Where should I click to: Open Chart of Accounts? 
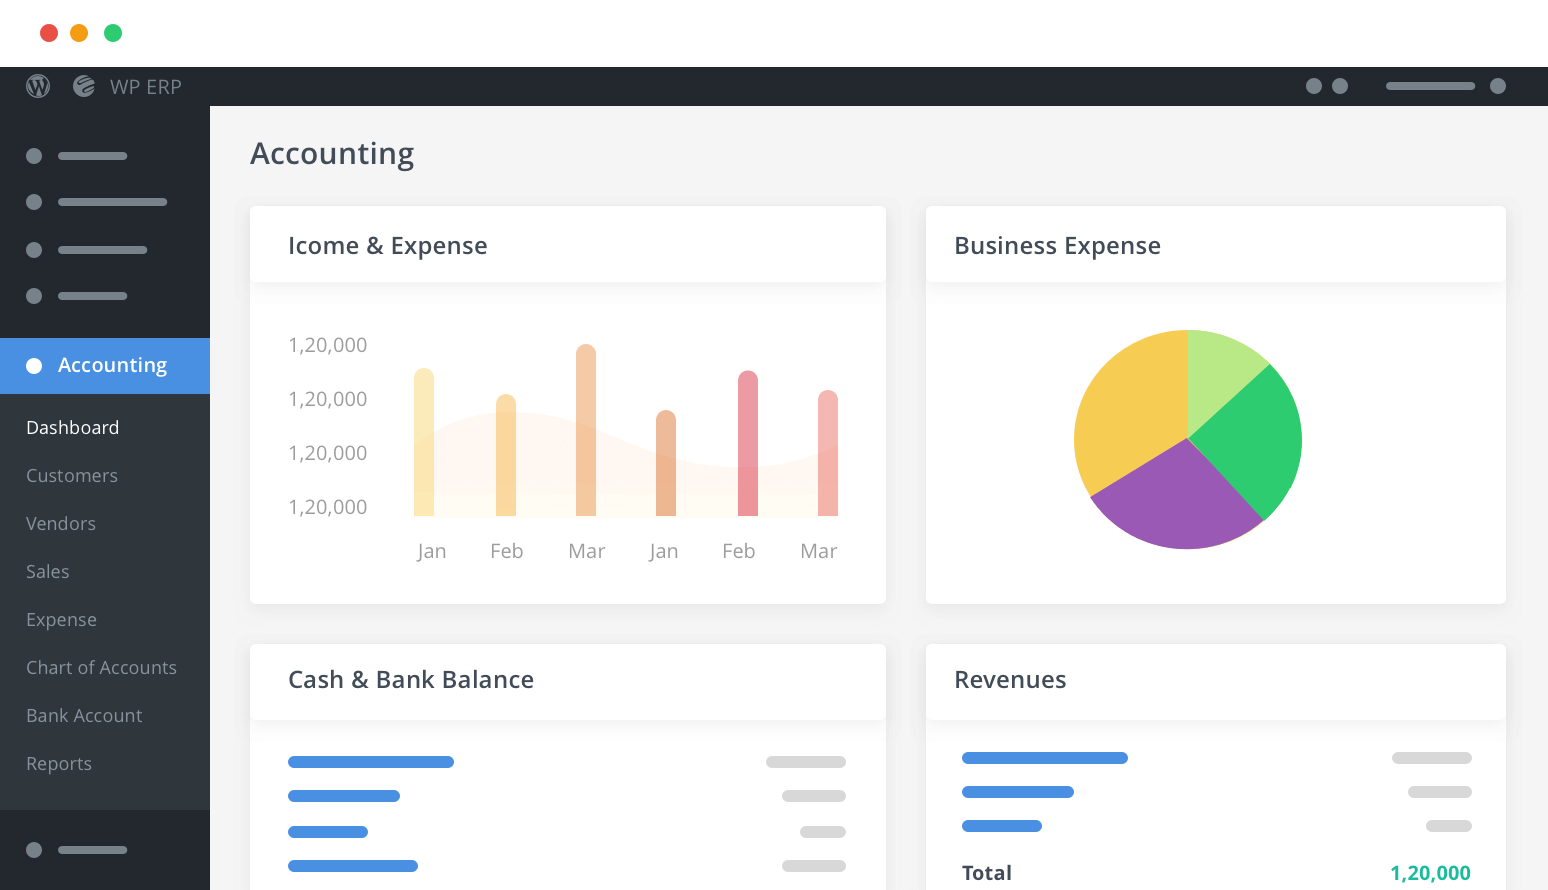tap(101, 667)
